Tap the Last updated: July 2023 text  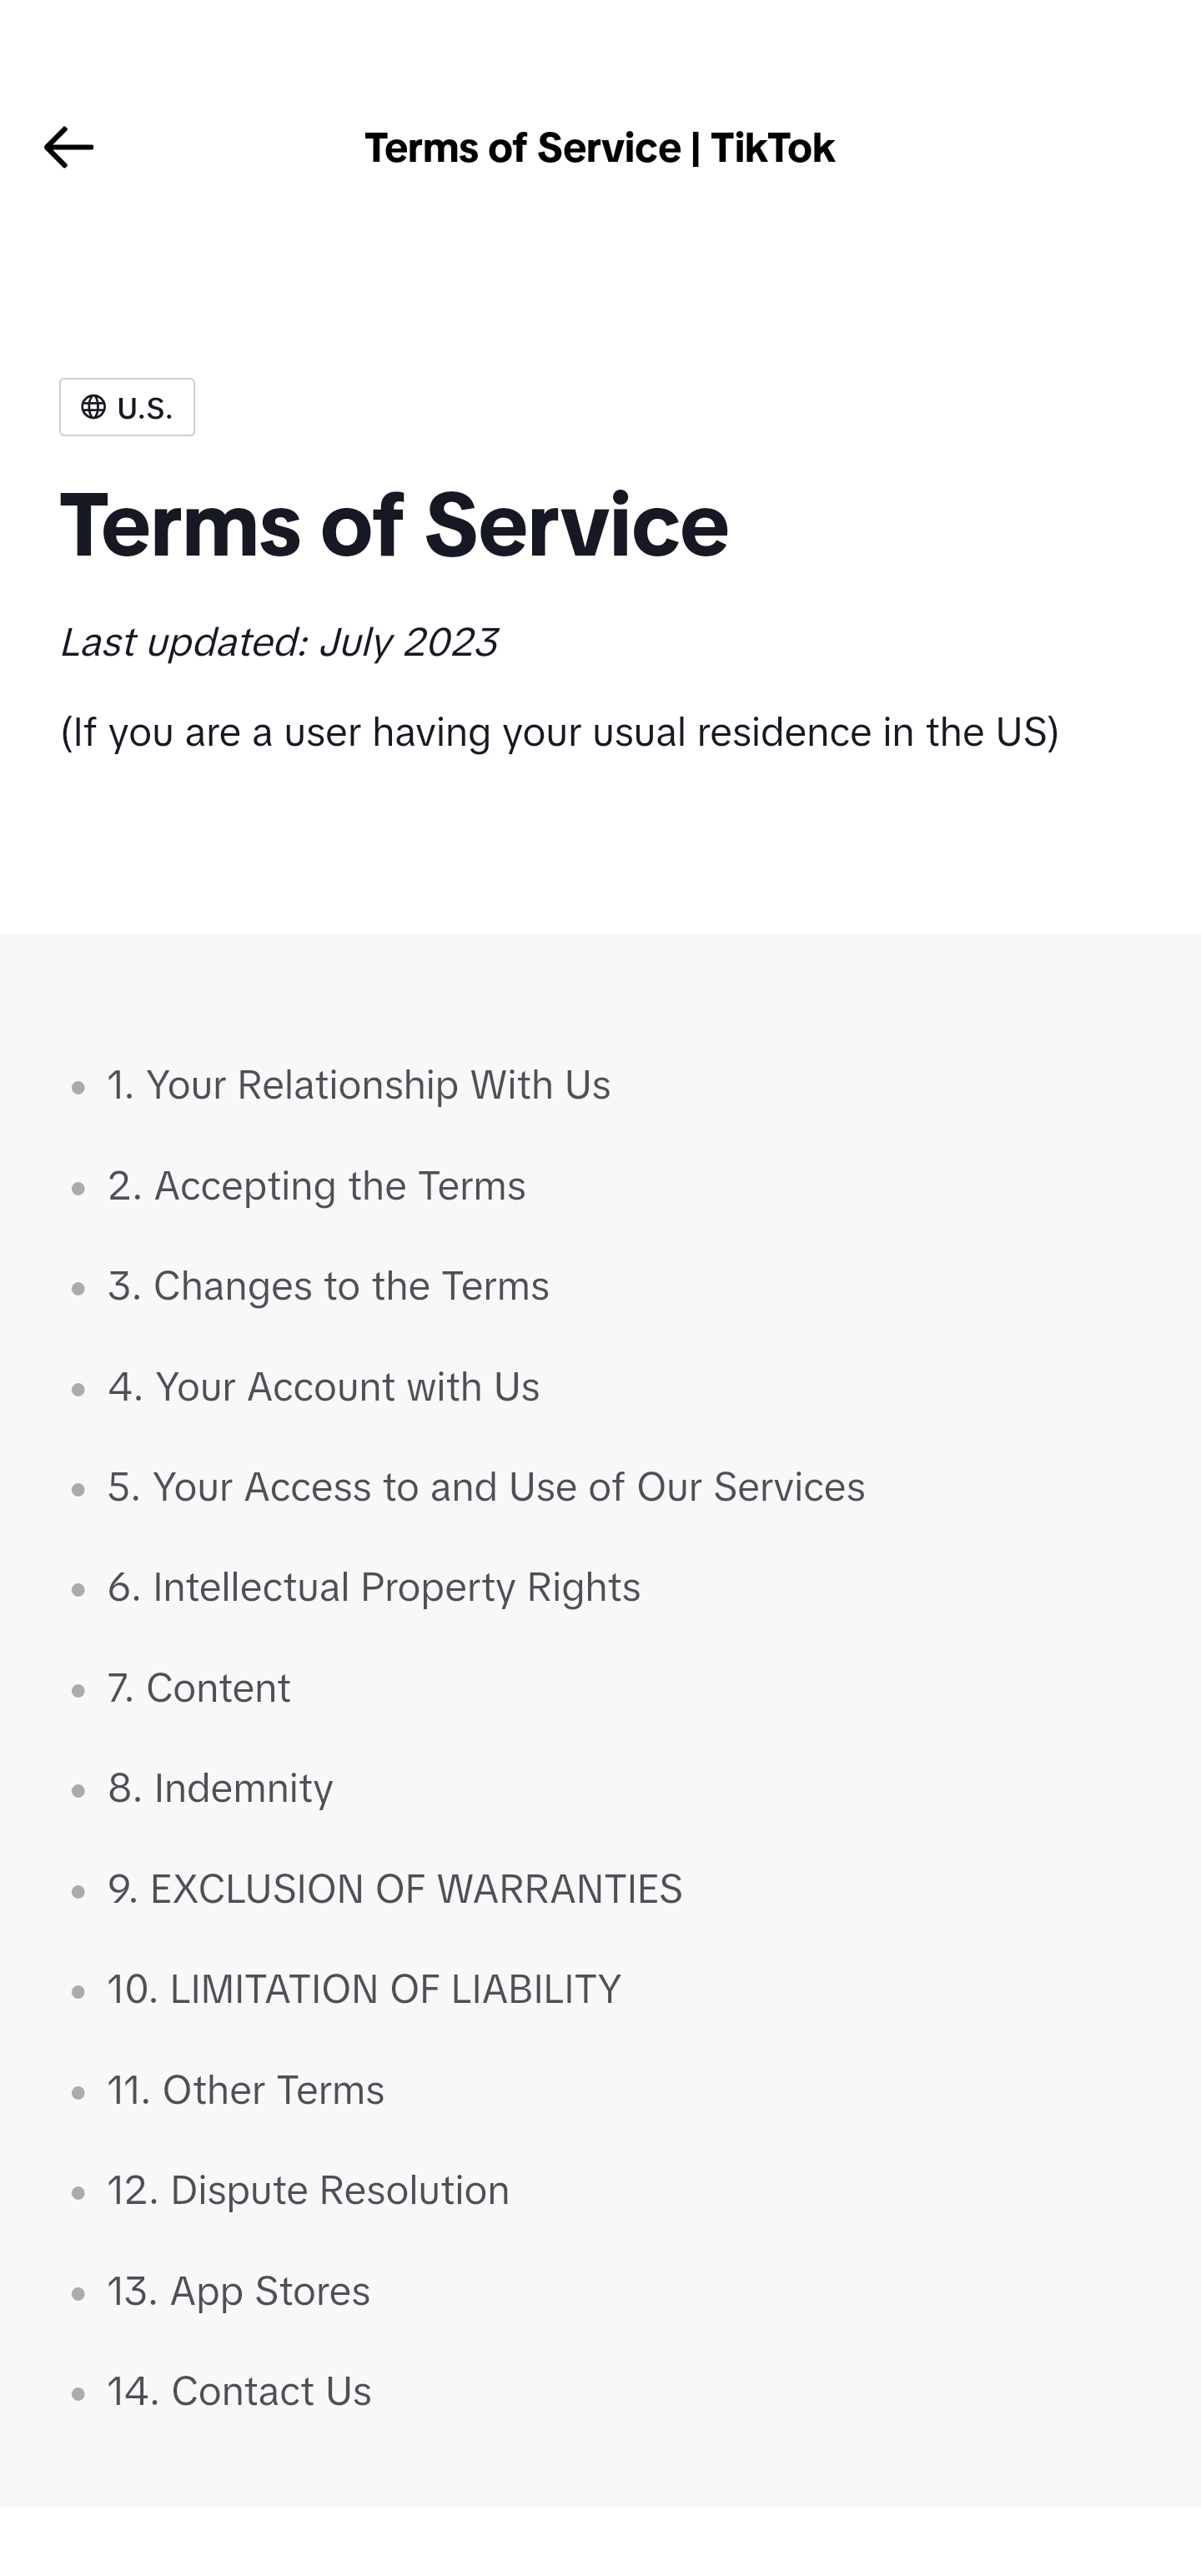(x=279, y=642)
